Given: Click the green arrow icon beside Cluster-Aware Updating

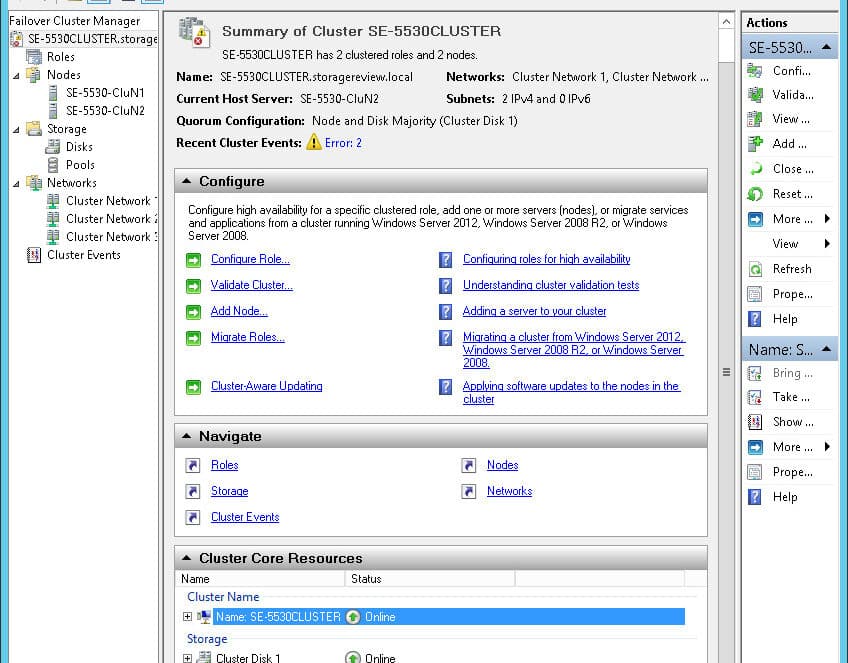Looking at the screenshot, I should coord(193,387).
